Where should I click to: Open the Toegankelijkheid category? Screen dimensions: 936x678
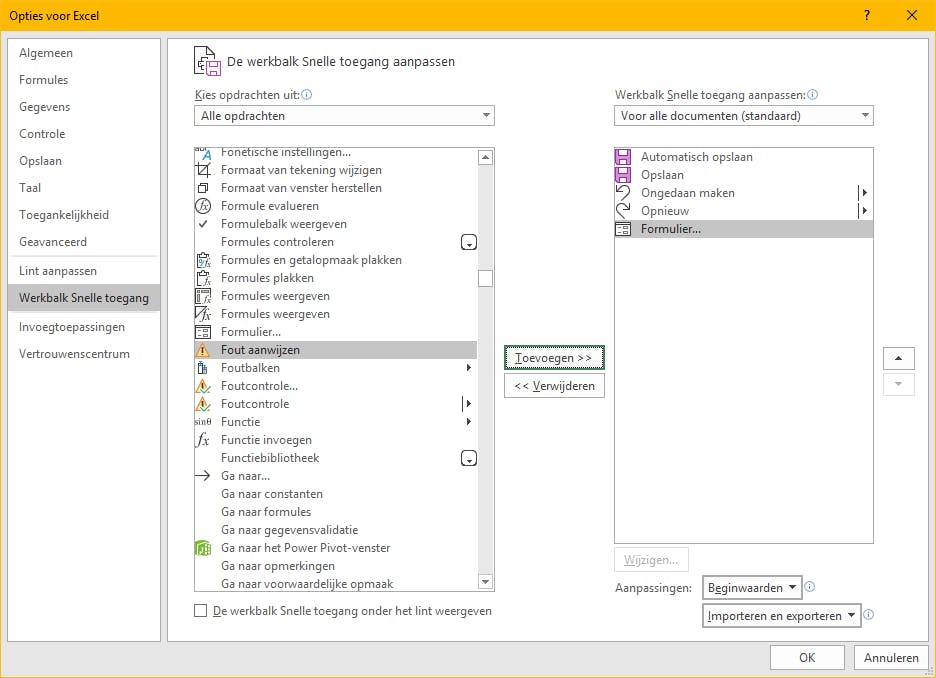(x=84, y=215)
